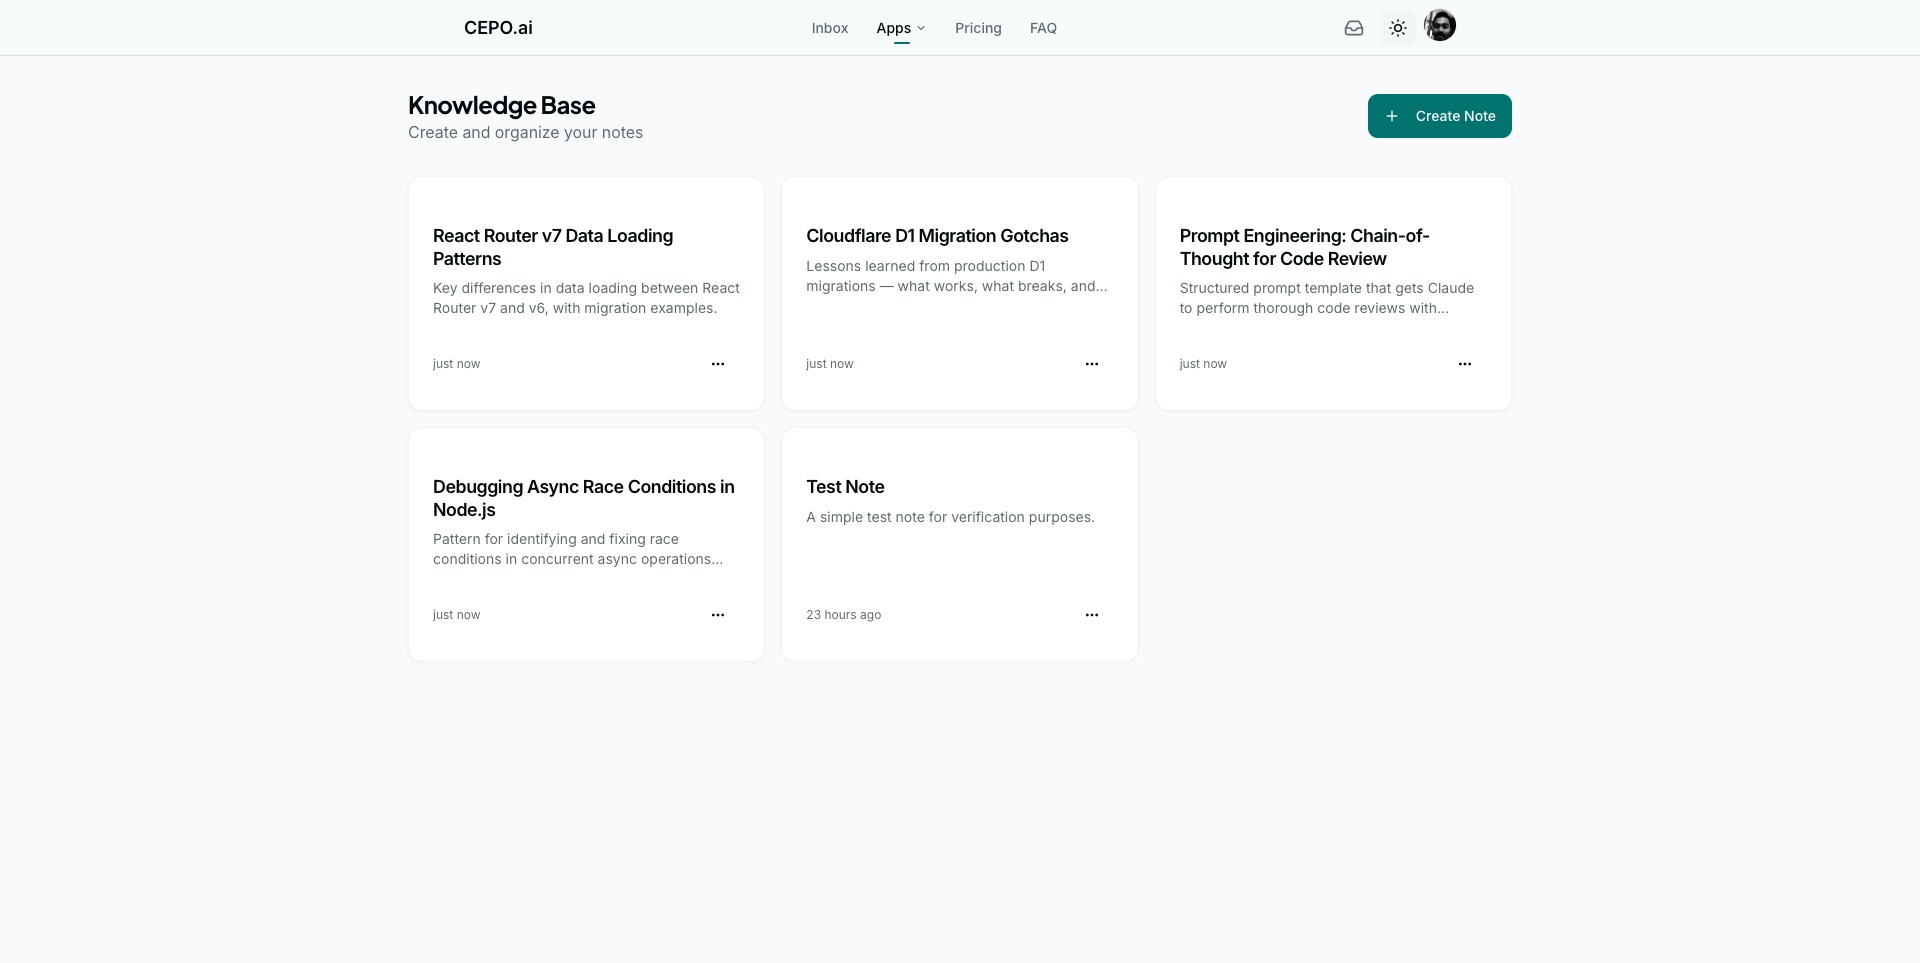This screenshot has width=1920, height=963.
Task: Open your profile avatar menu
Action: 1440,25
